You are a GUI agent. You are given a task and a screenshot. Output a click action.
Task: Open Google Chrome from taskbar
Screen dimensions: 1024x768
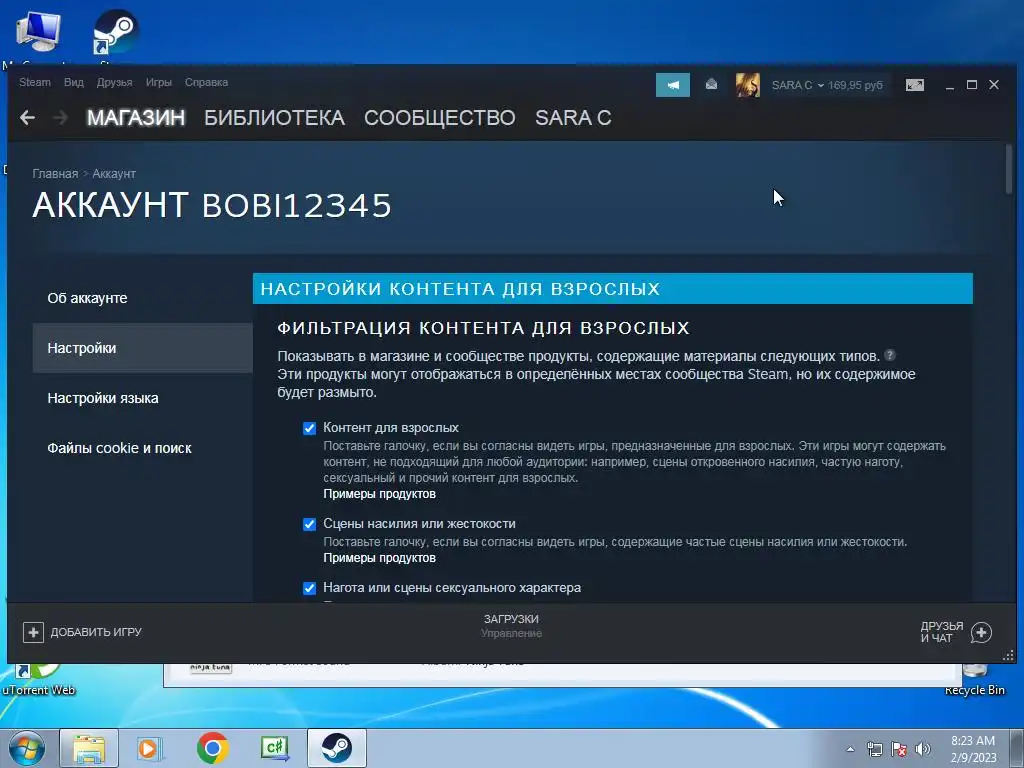tap(212, 748)
